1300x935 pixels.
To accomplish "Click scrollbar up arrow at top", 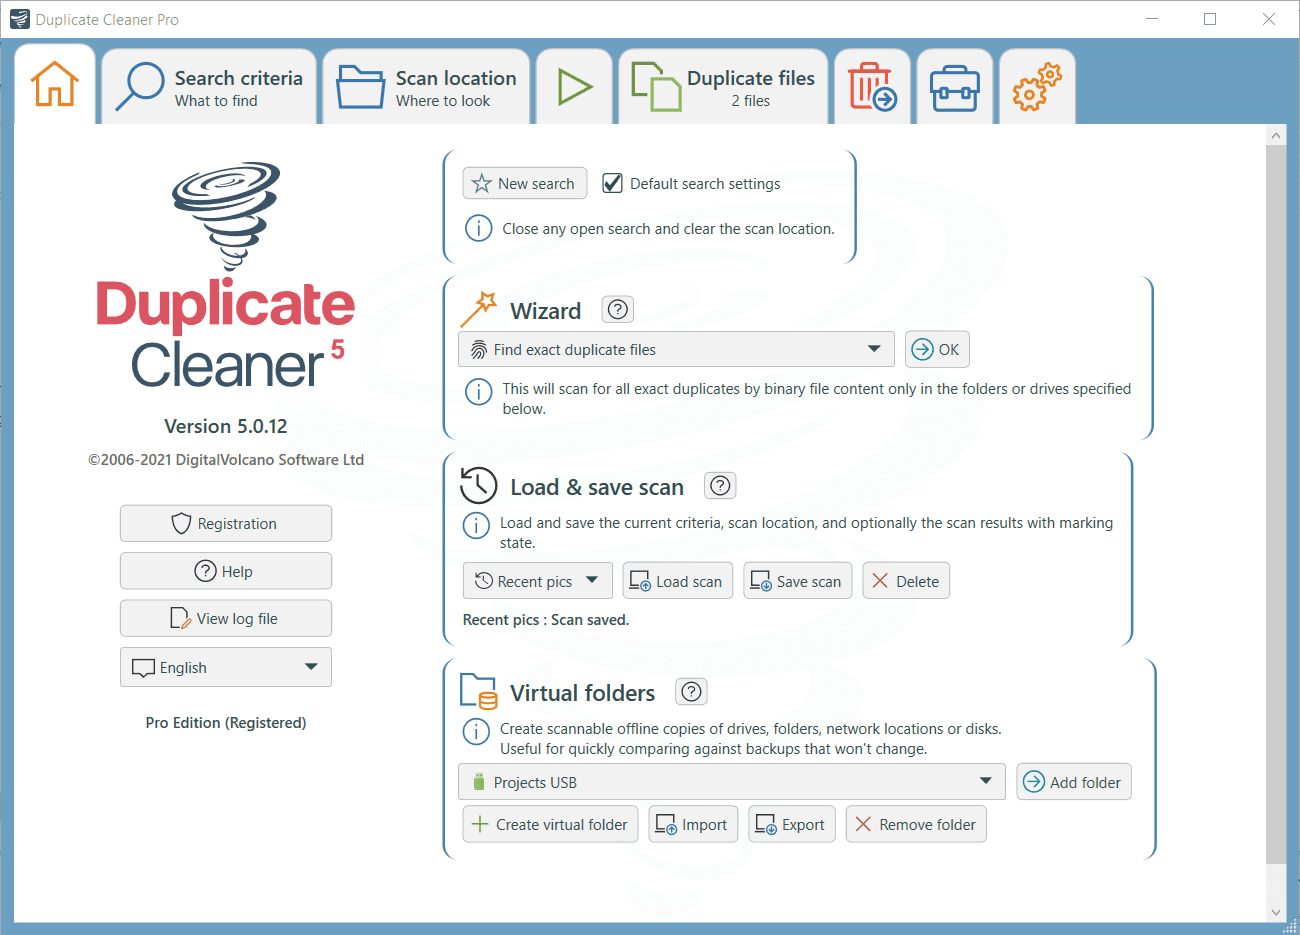I will (1275, 134).
